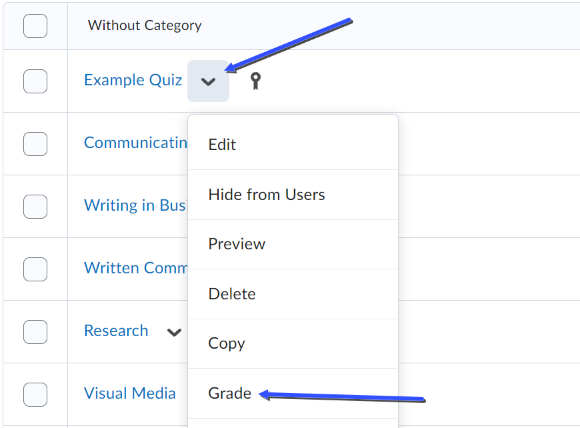Open the Visual Media quiz link
The image size is (580, 428).
[130, 393]
